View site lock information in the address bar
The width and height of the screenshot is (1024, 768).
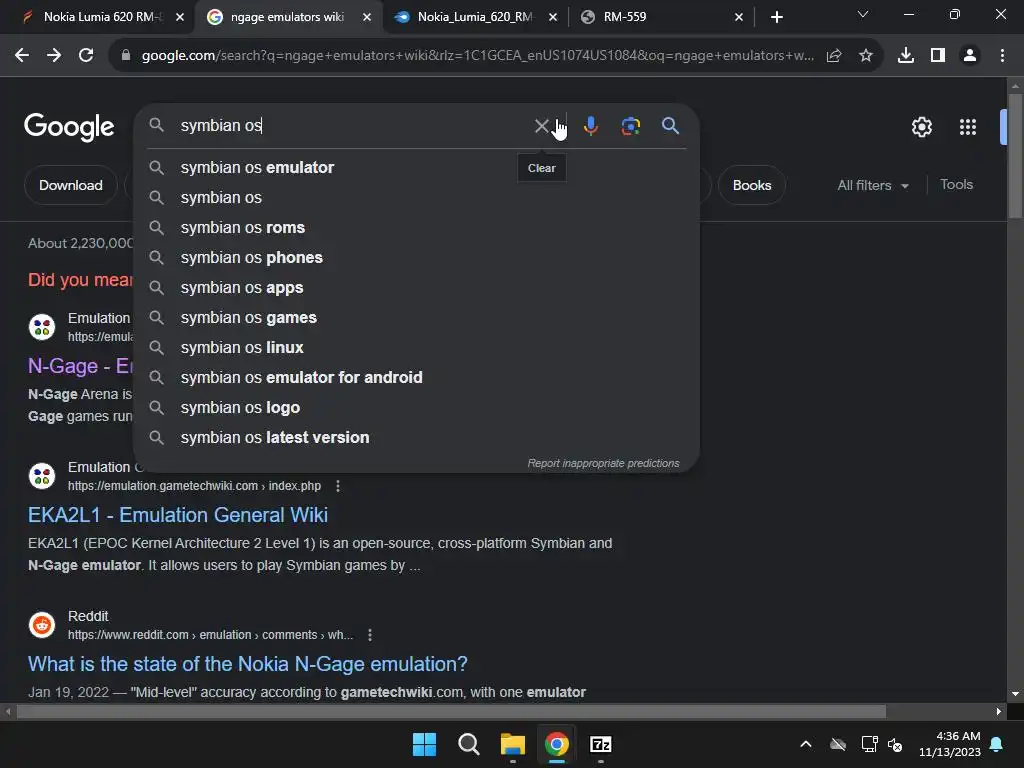coord(126,56)
